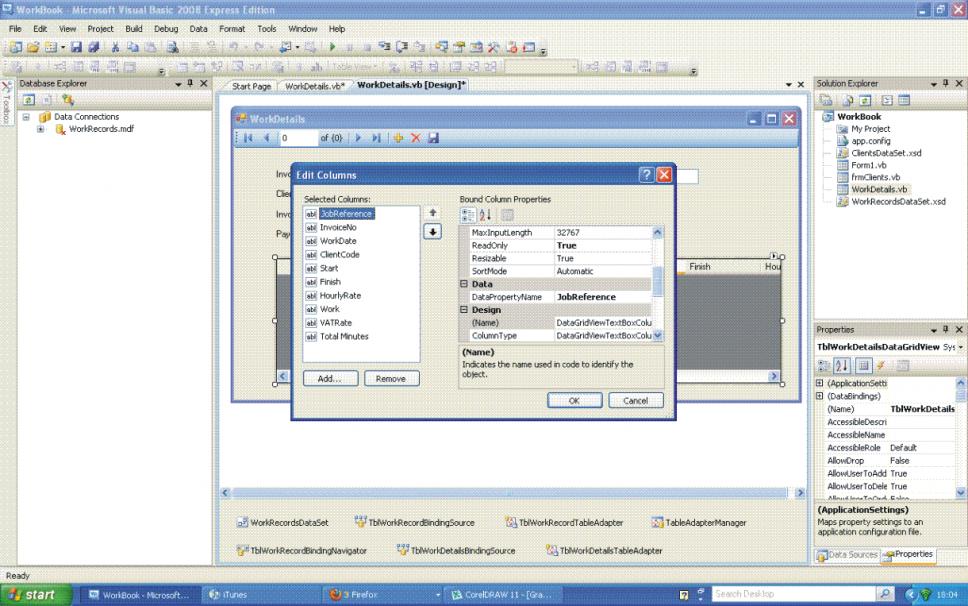Viewport: 968px width, 606px height.
Task: Click the Save icon in main toolbar
Action: tap(76, 47)
